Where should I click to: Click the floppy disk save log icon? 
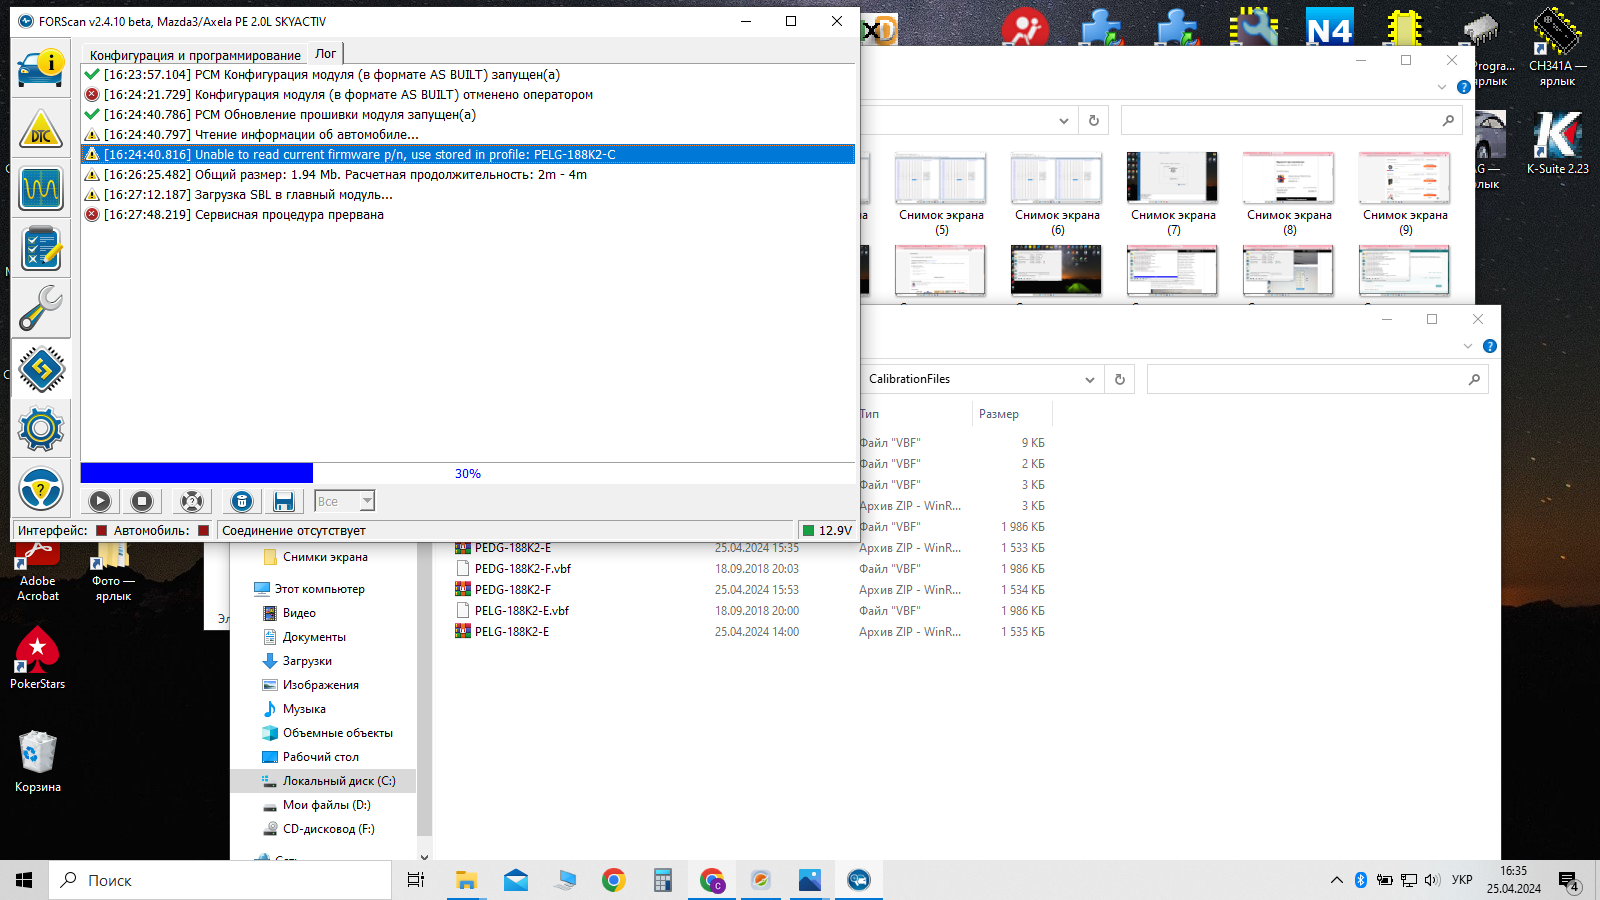click(x=284, y=501)
